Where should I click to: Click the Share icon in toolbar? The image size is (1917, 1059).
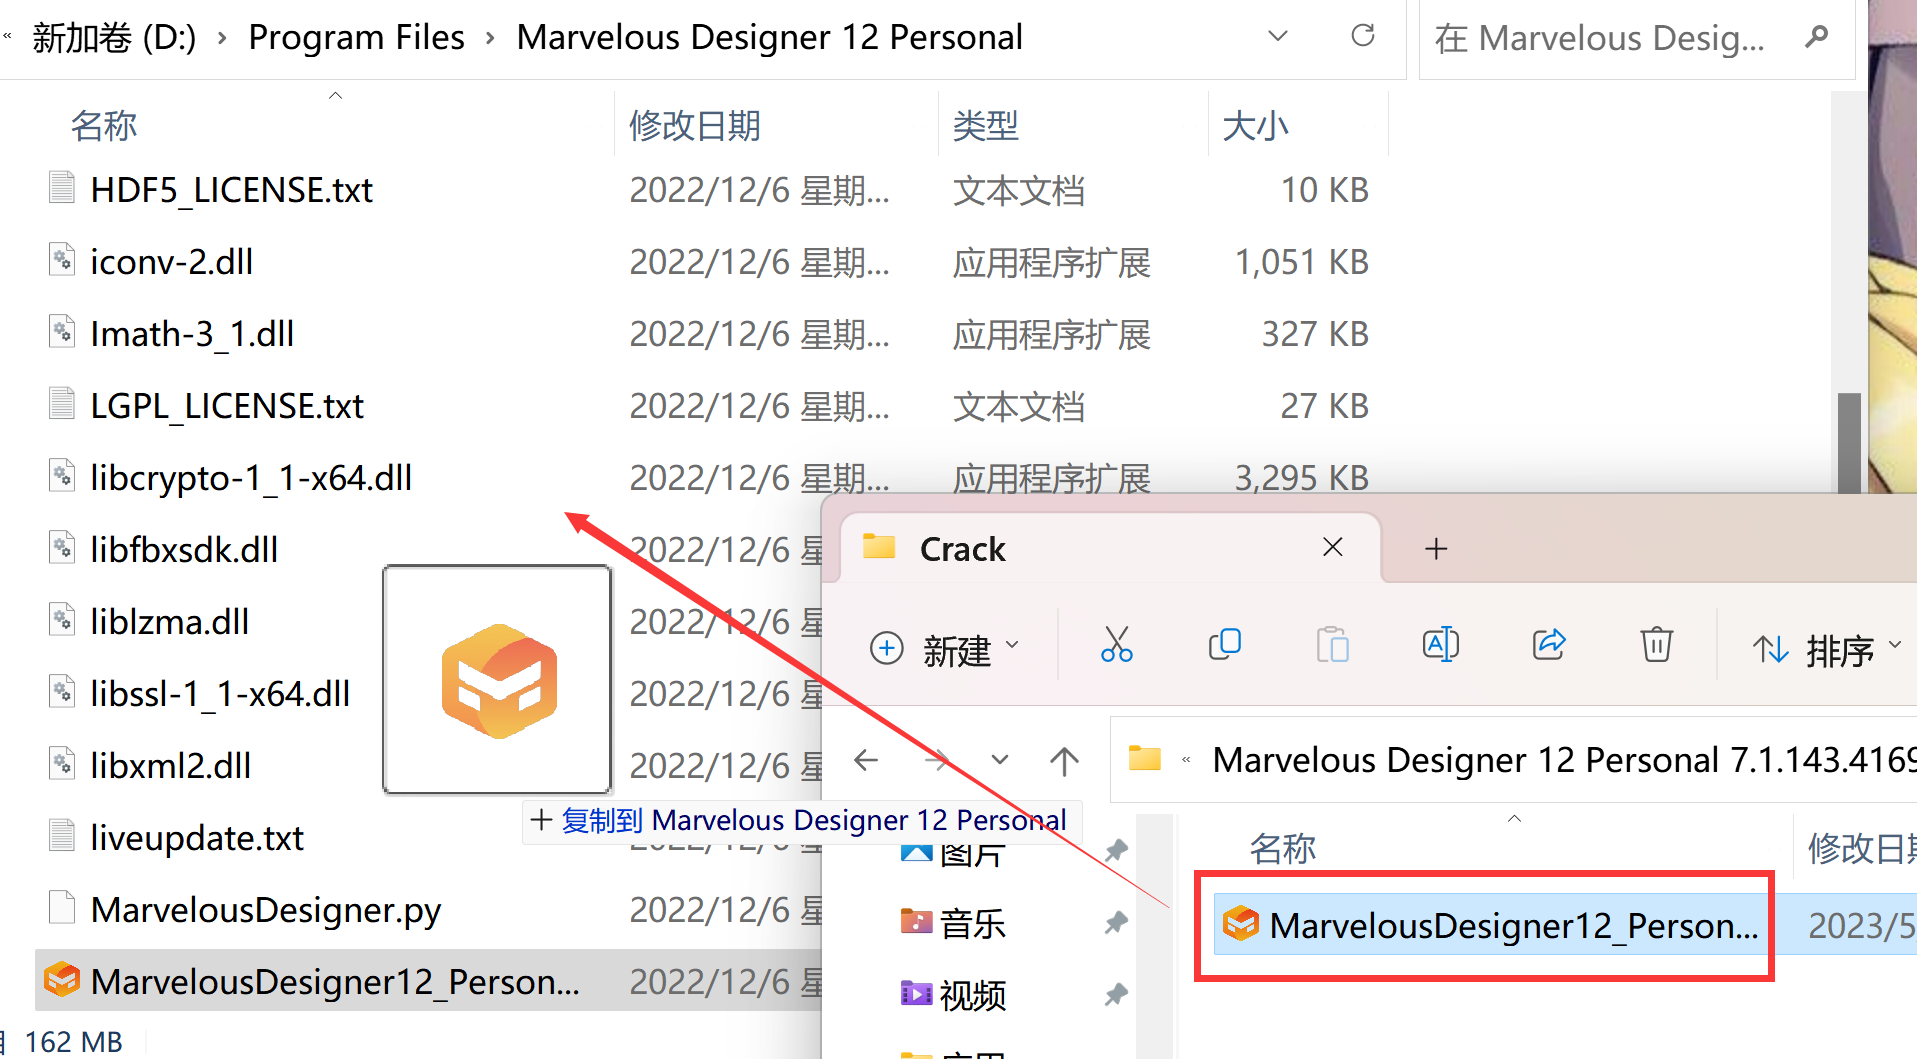click(x=1548, y=646)
